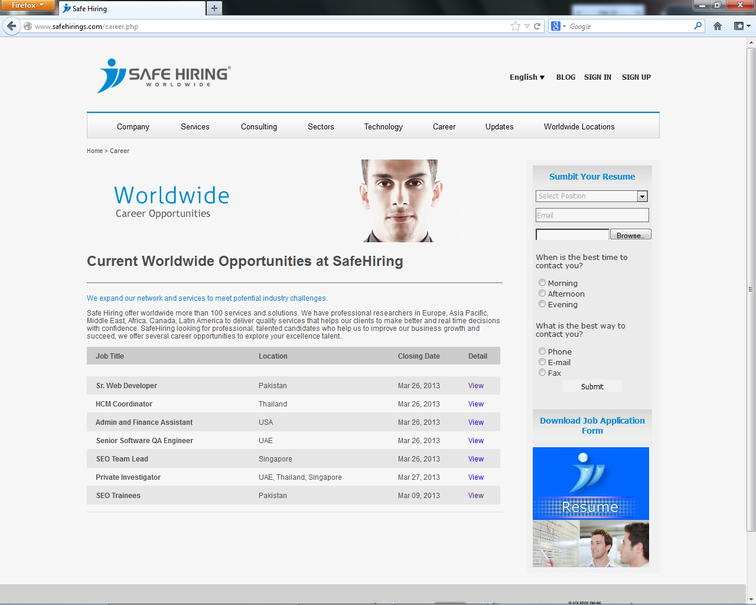Viewport: 756px width, 605px height.
Task: View SEO Trainees job details
Action: [476, 496]
